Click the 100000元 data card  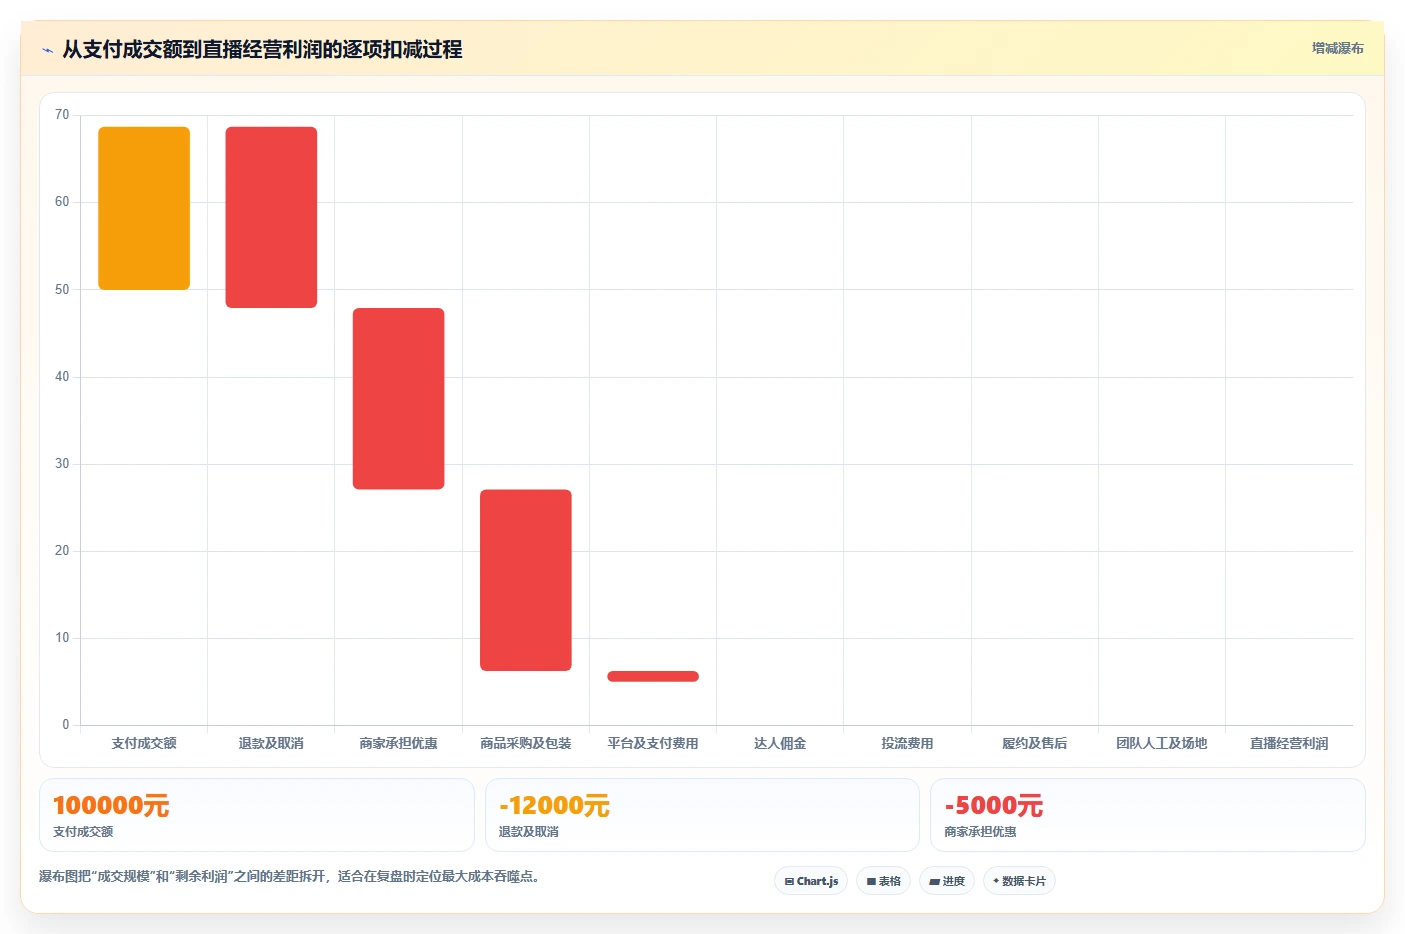tap(257, 815)
